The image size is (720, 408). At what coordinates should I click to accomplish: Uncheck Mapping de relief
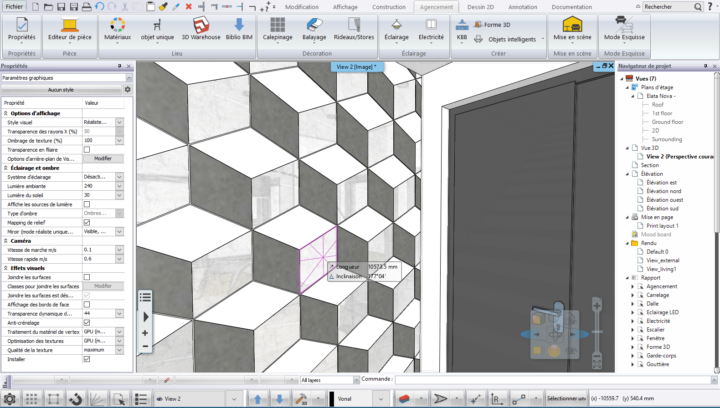tap(87, 223)
